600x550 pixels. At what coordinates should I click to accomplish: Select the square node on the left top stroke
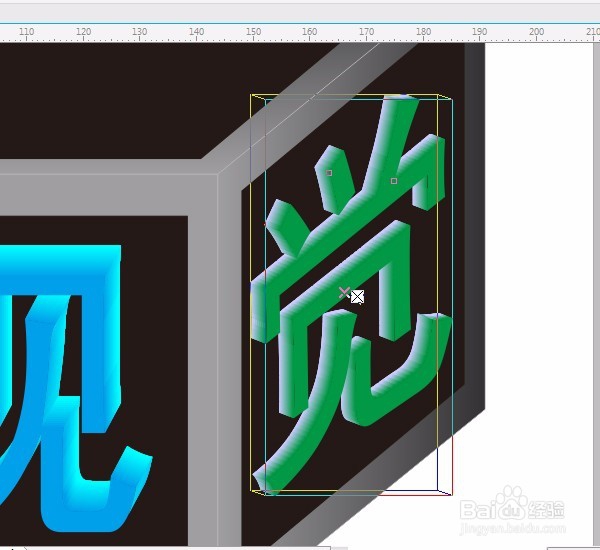(x=329, y=173)
